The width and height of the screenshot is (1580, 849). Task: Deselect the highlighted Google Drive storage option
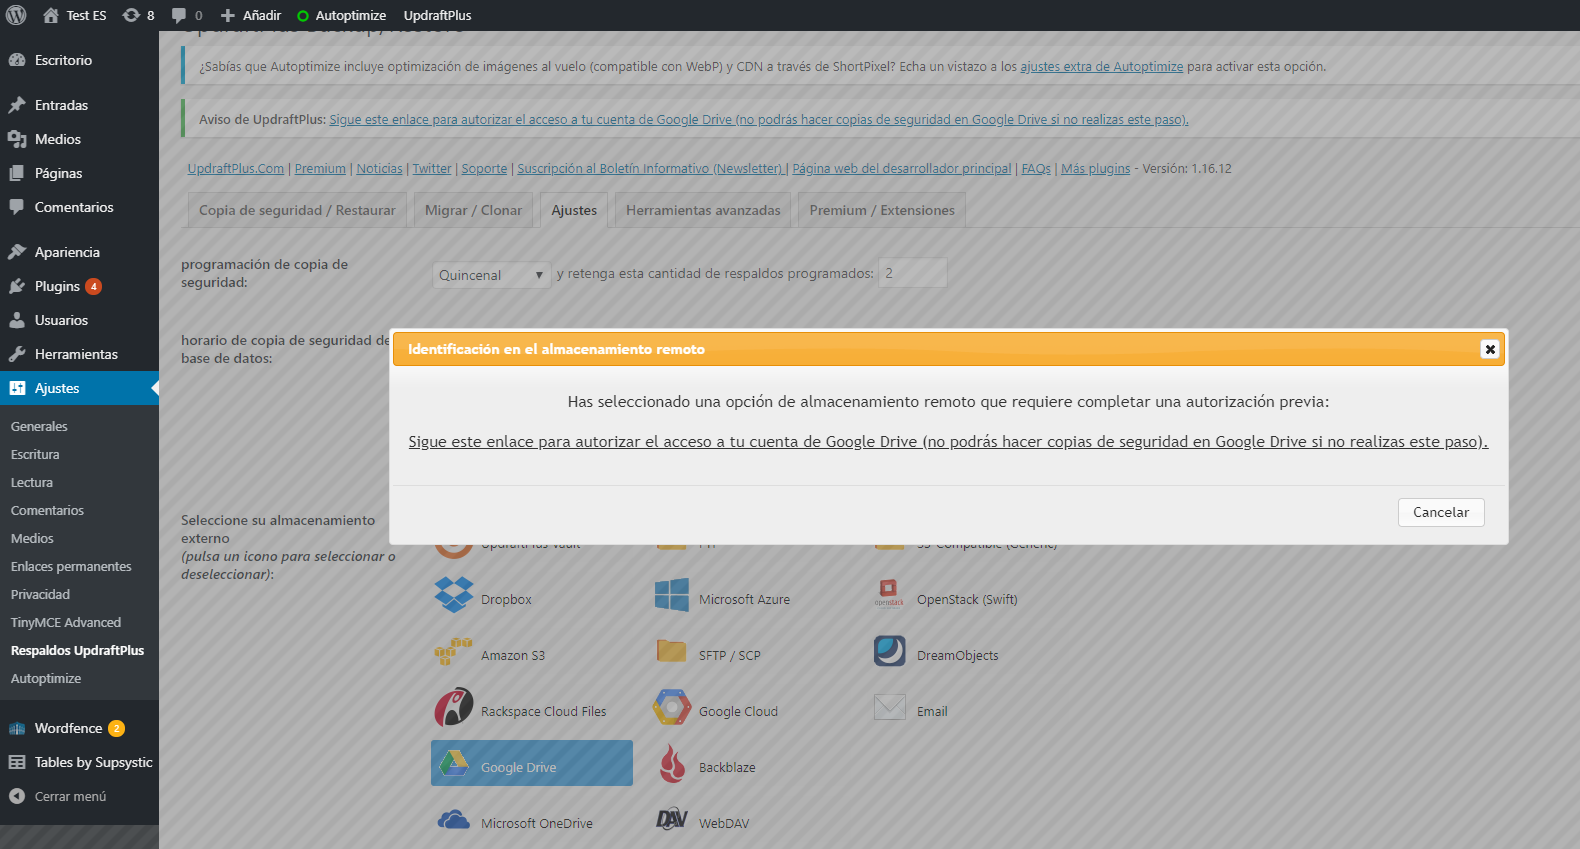point(531,764)
